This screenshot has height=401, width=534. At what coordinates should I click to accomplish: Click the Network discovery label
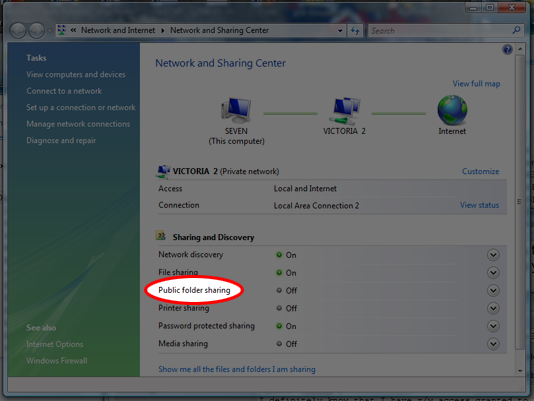[x=191, y=255]
